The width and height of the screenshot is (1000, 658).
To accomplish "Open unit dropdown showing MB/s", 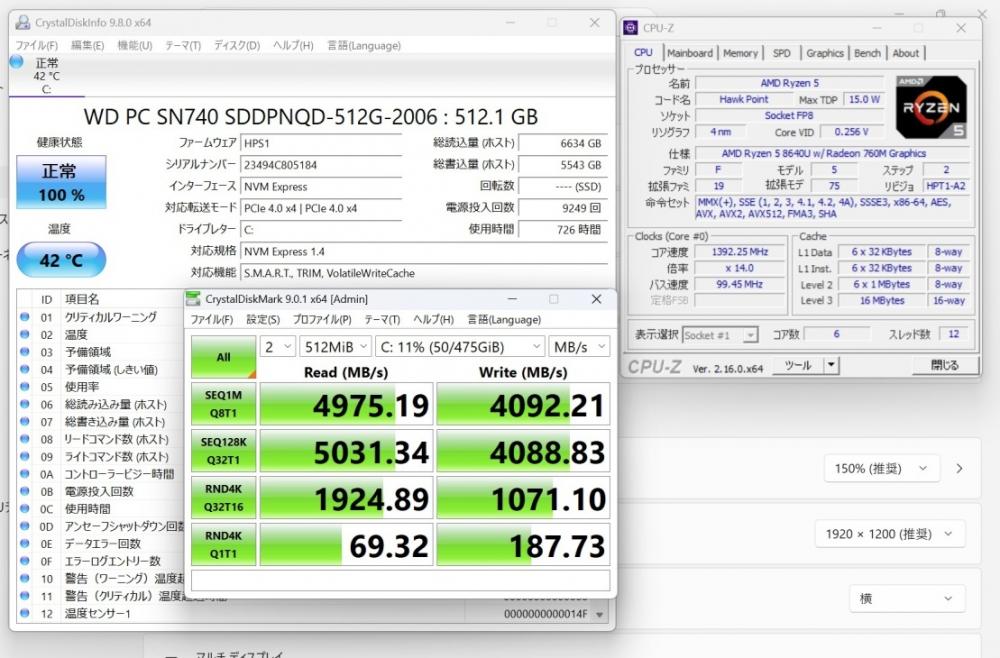I will point(579,347).
